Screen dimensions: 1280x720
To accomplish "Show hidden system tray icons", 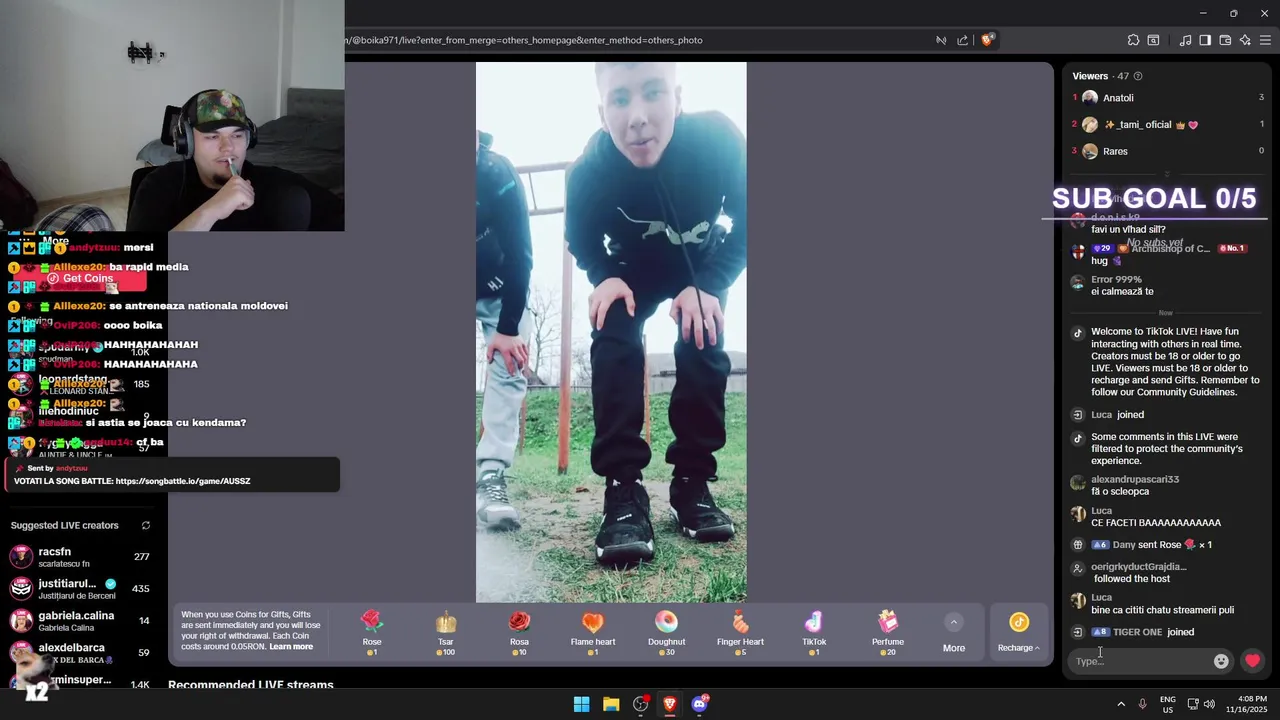I will click(x=1121, y=704).
